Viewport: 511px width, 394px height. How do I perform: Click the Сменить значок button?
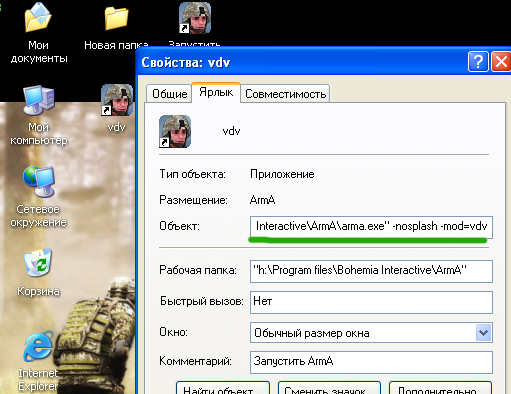[x=329, y=388]
